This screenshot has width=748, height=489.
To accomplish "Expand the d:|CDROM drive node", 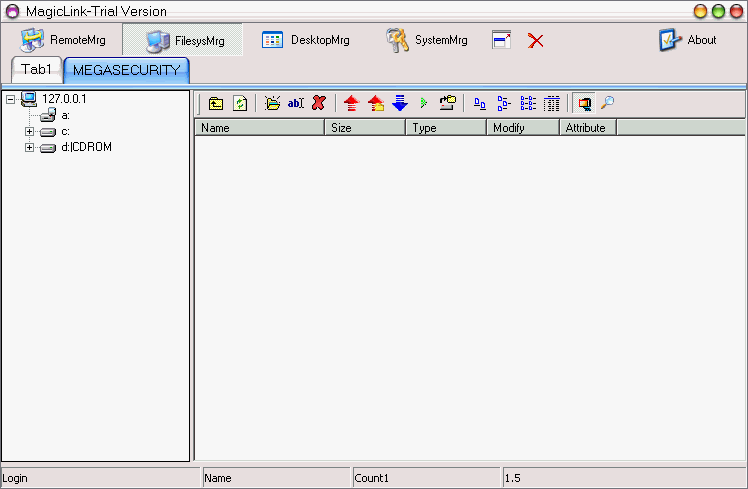I will click(30, 148).
